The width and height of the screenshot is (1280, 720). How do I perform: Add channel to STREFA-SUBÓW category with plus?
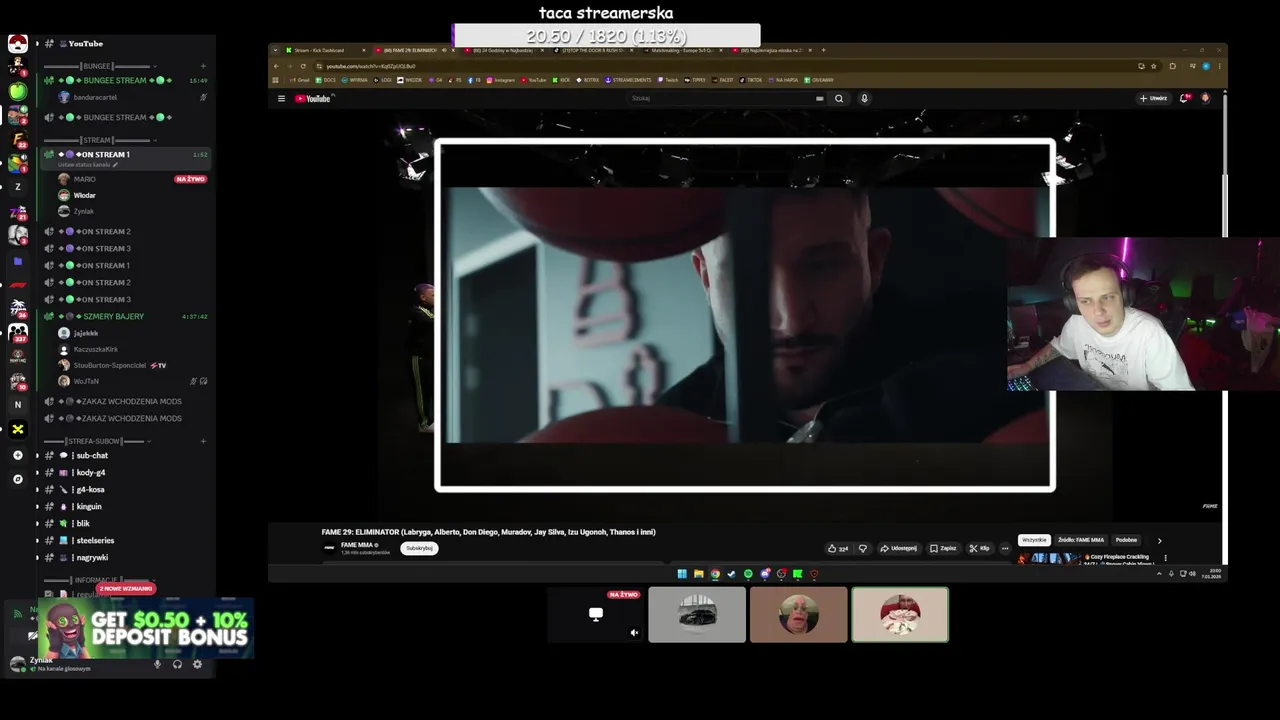pos(203,441)
